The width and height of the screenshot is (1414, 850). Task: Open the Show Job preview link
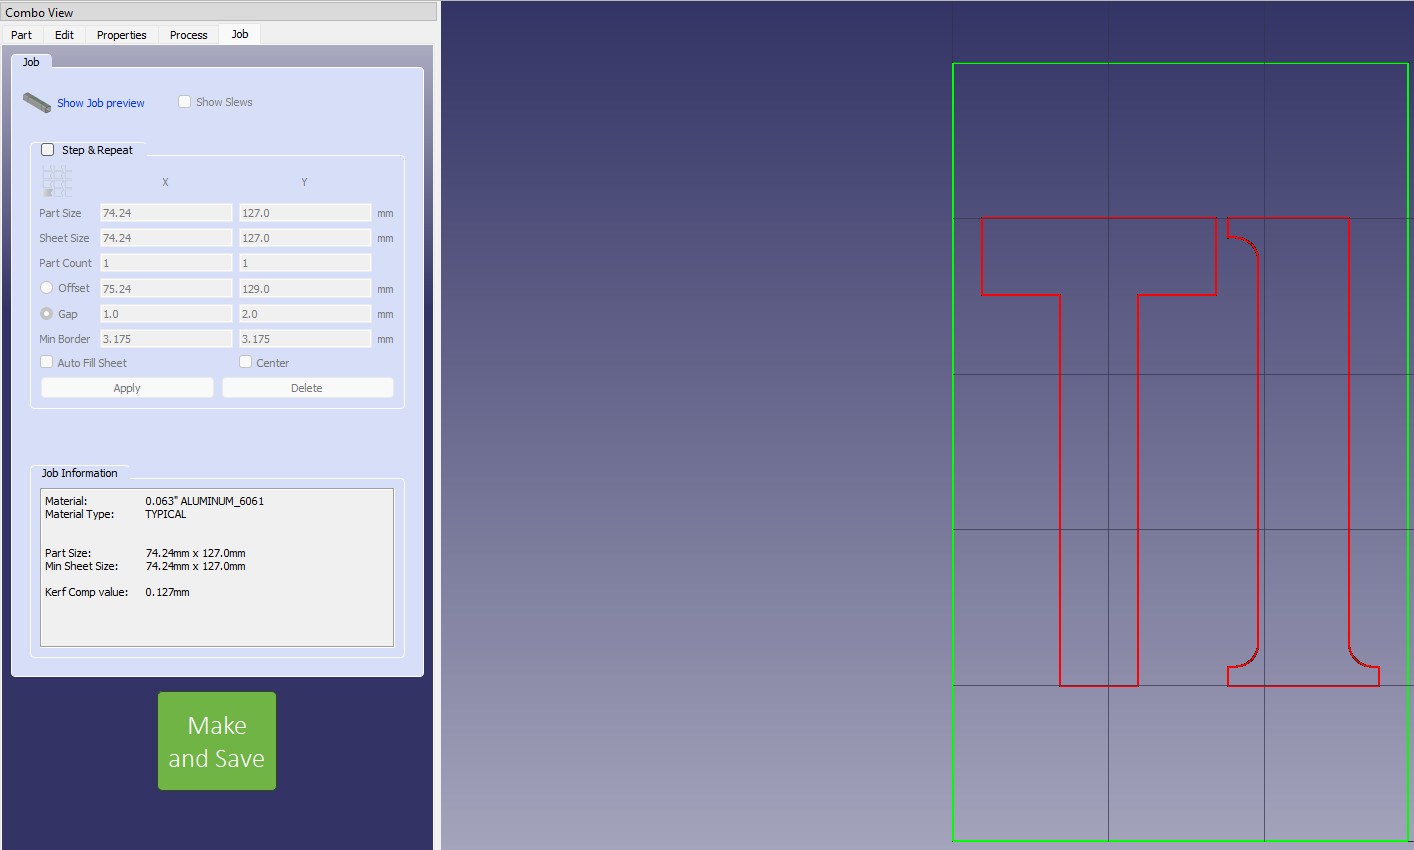100,103
